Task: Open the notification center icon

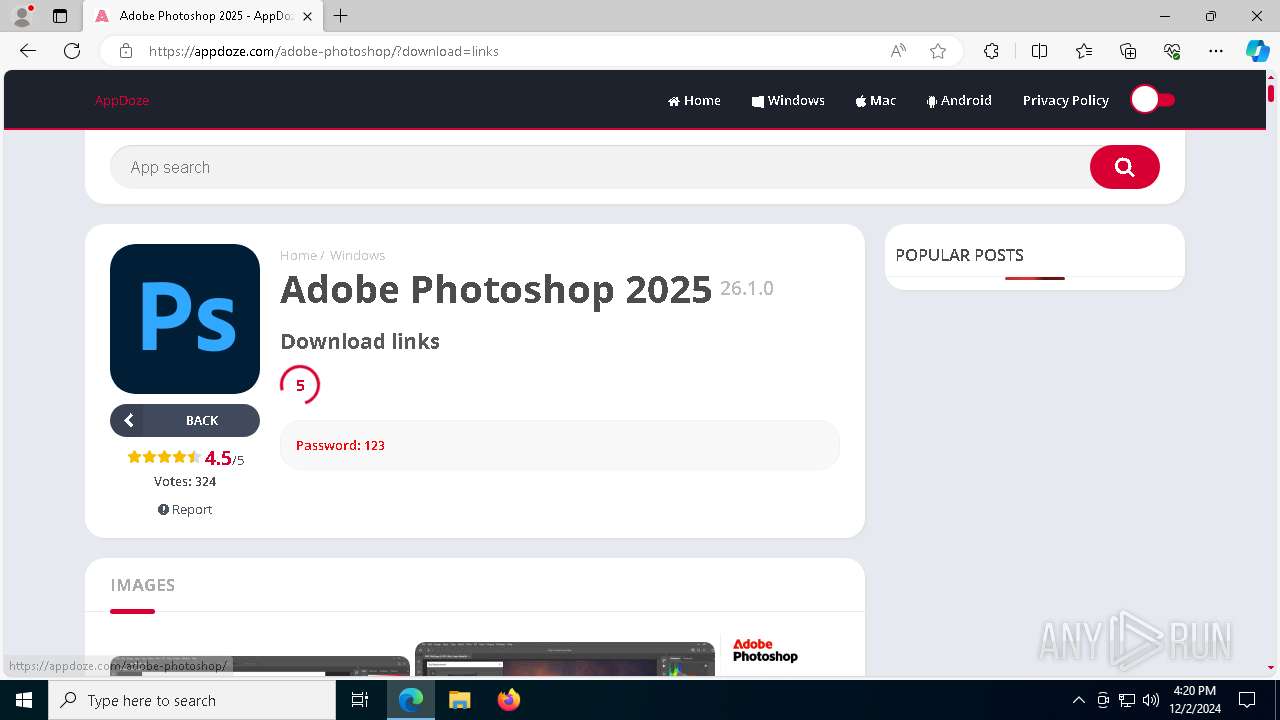Action: pyautogui.click(x=1247, y=700)
